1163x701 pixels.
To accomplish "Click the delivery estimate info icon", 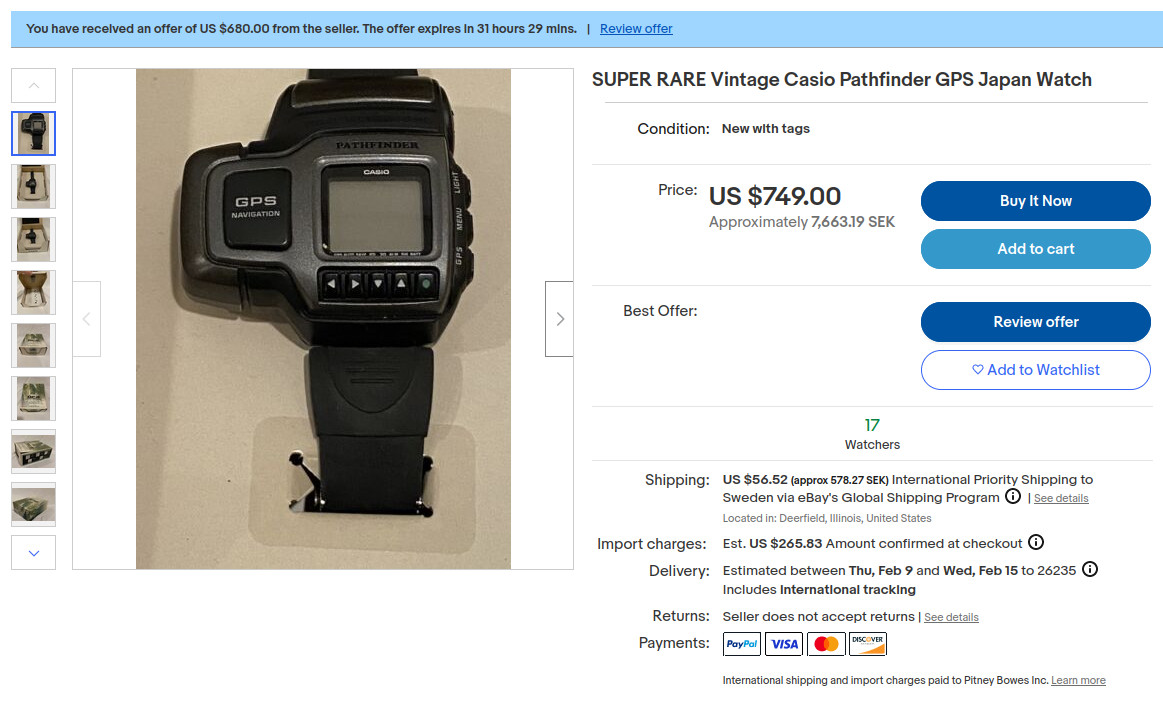I will 1090,570.
